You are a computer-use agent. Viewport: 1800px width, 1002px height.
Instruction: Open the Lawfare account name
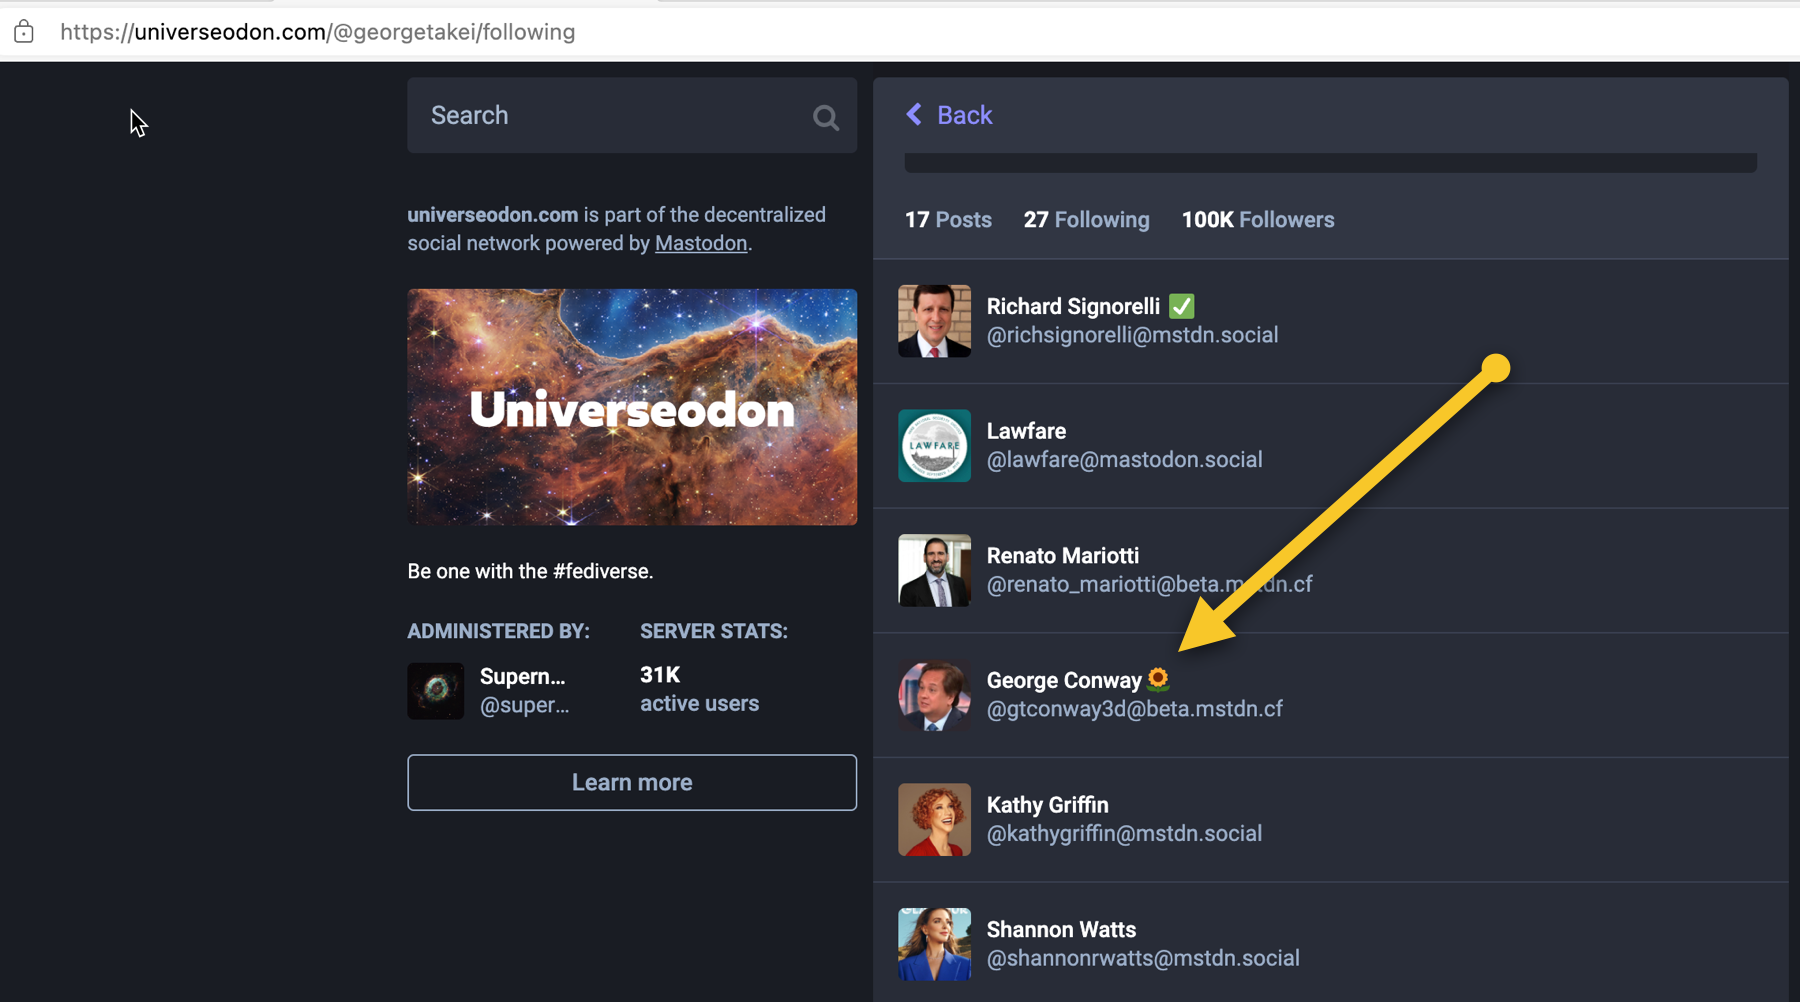(x=1026, y=431)
